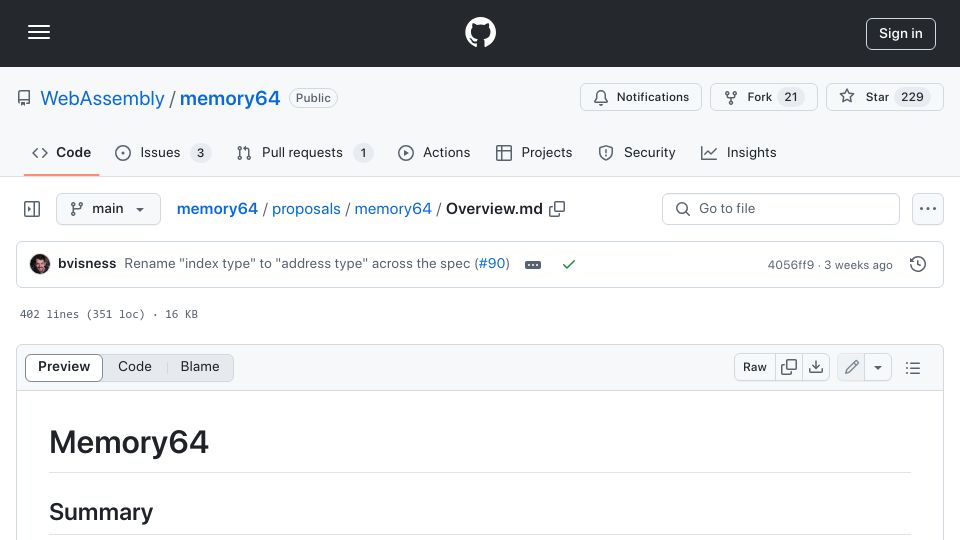
Task: Click the Public visibility badge
Action: tap(313, 98)
